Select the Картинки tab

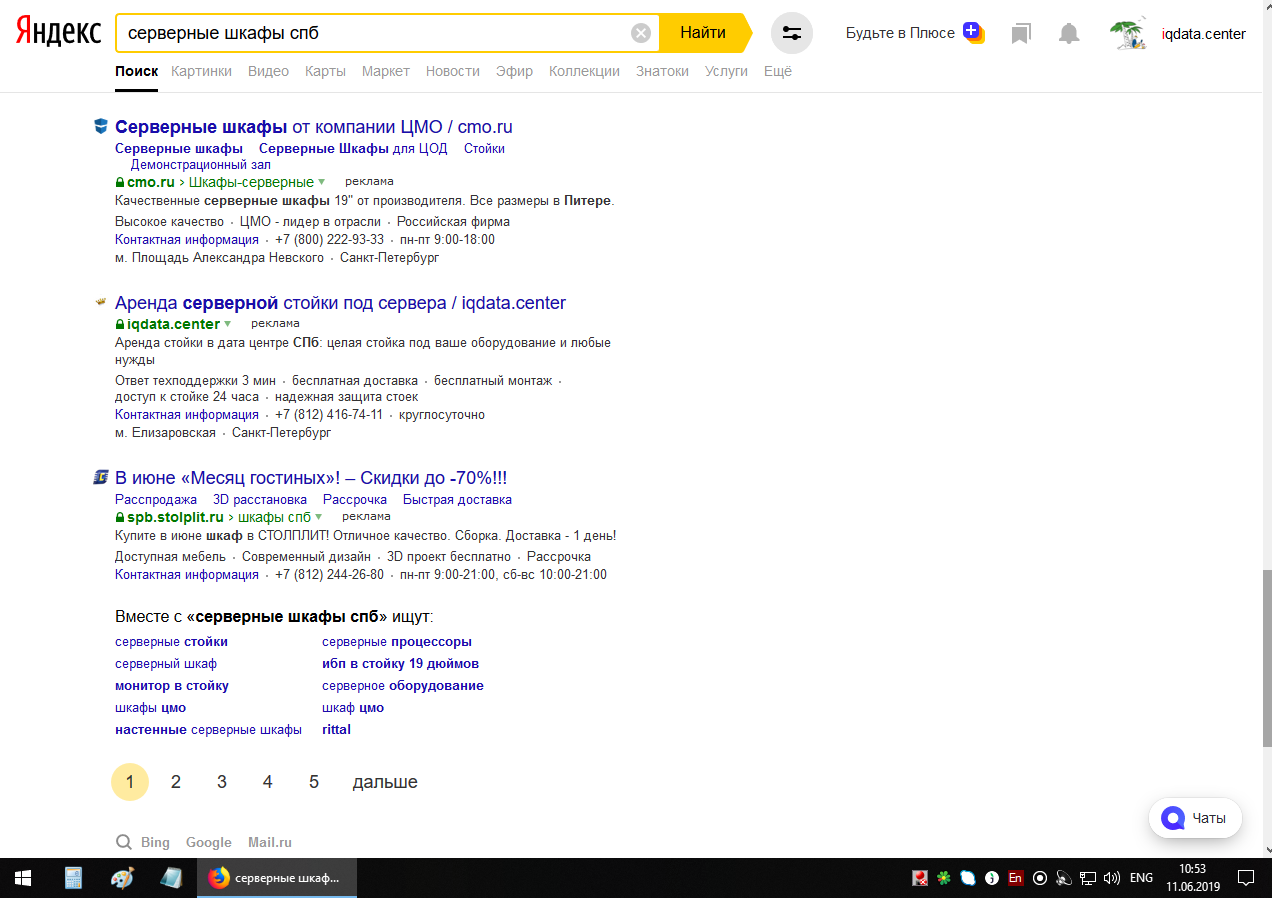(x=201, y=71)
